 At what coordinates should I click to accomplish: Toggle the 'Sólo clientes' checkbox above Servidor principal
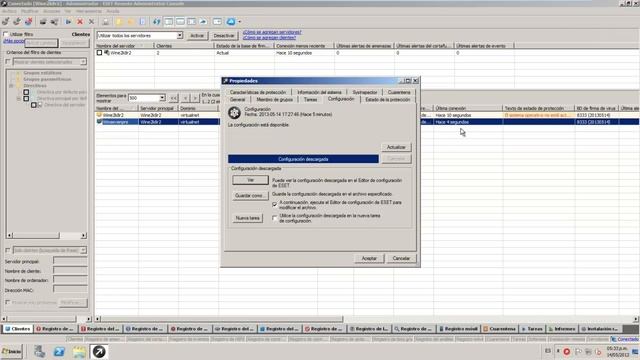click(8, 250)
